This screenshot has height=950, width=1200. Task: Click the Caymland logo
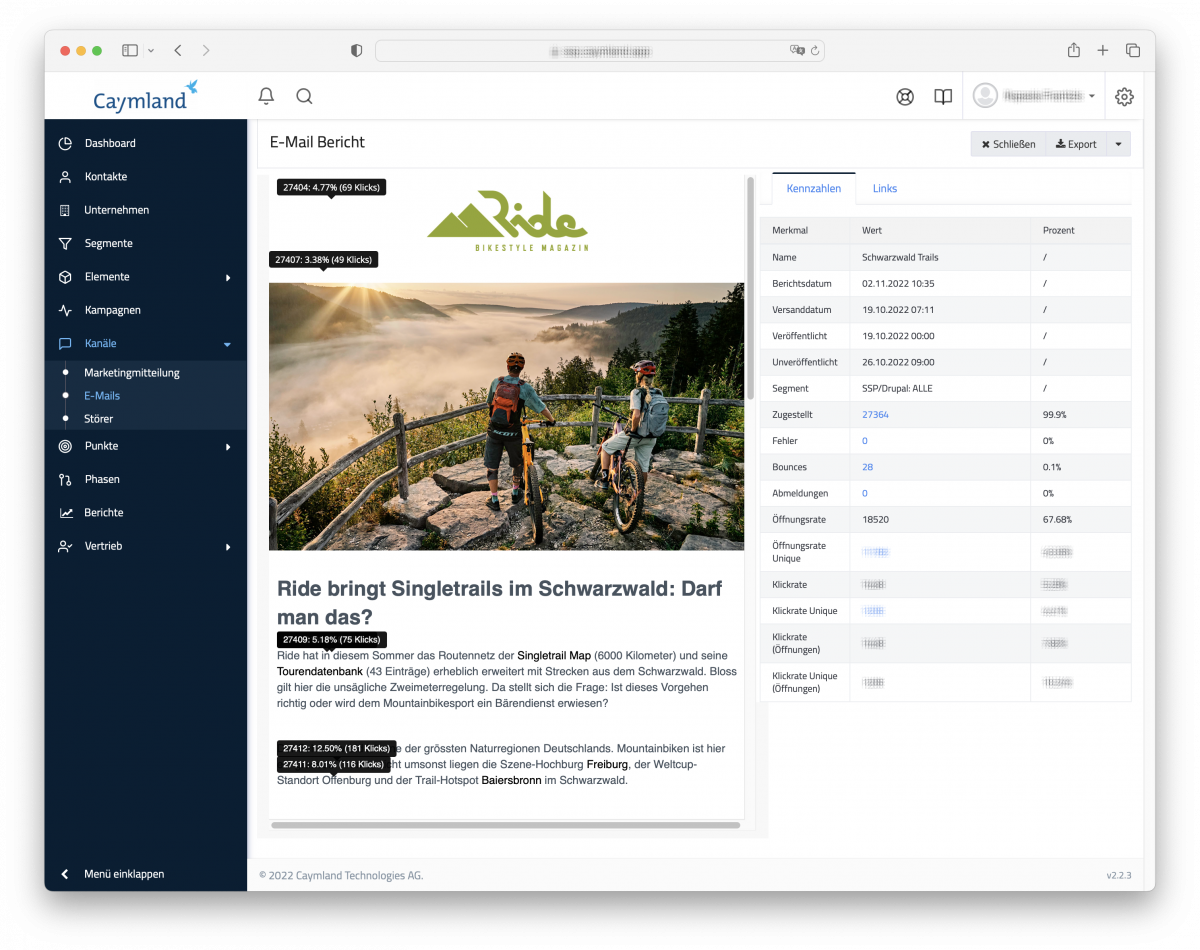(145, 96)
